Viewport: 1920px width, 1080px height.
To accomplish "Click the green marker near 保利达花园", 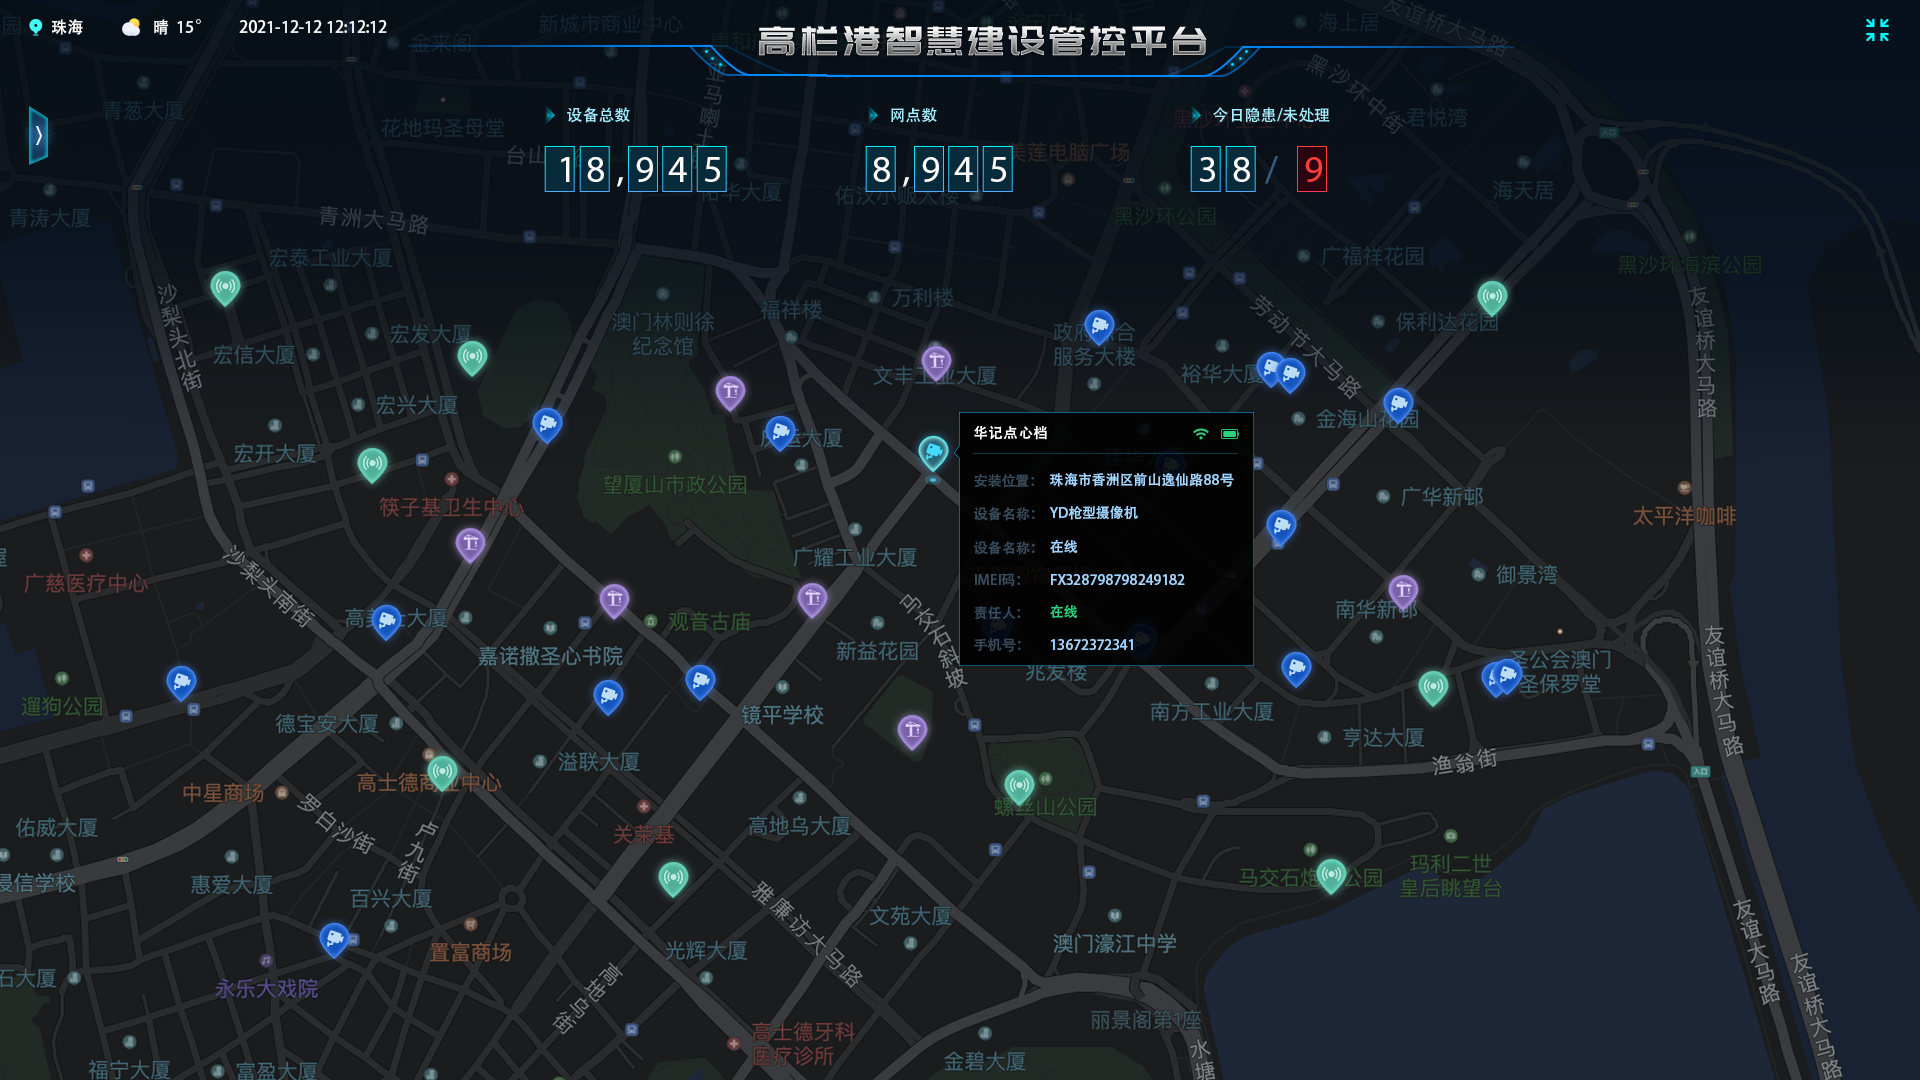I will (x=1493, y=296).
